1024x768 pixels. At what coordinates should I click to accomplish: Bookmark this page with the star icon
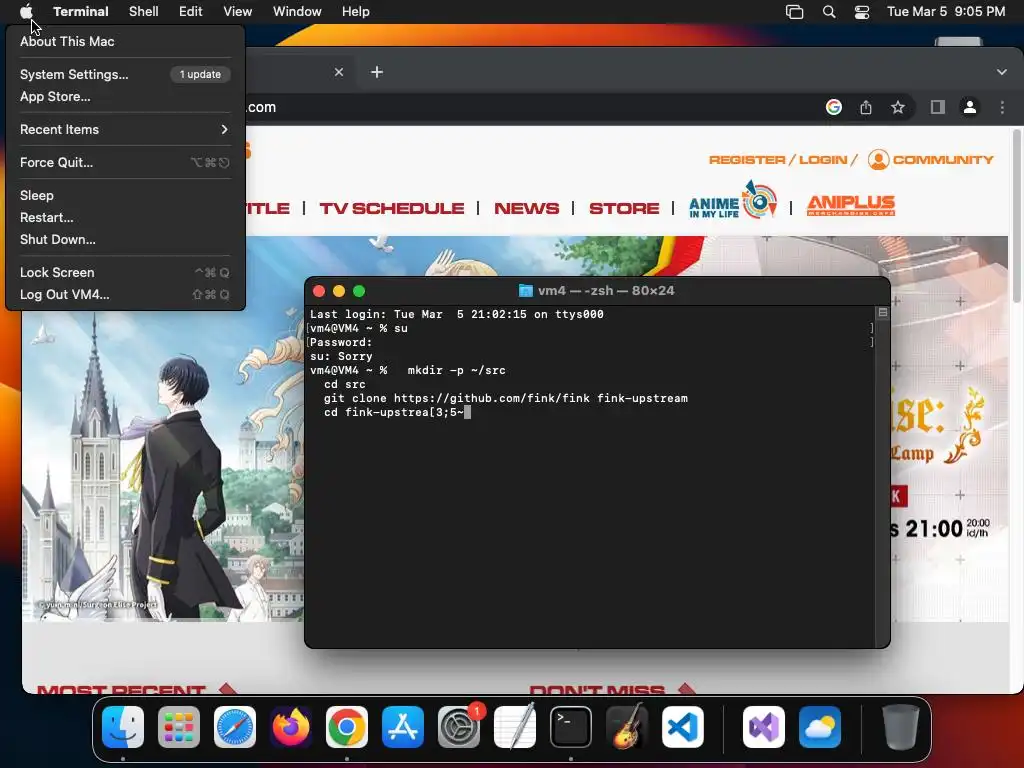(x=898, y=107)
